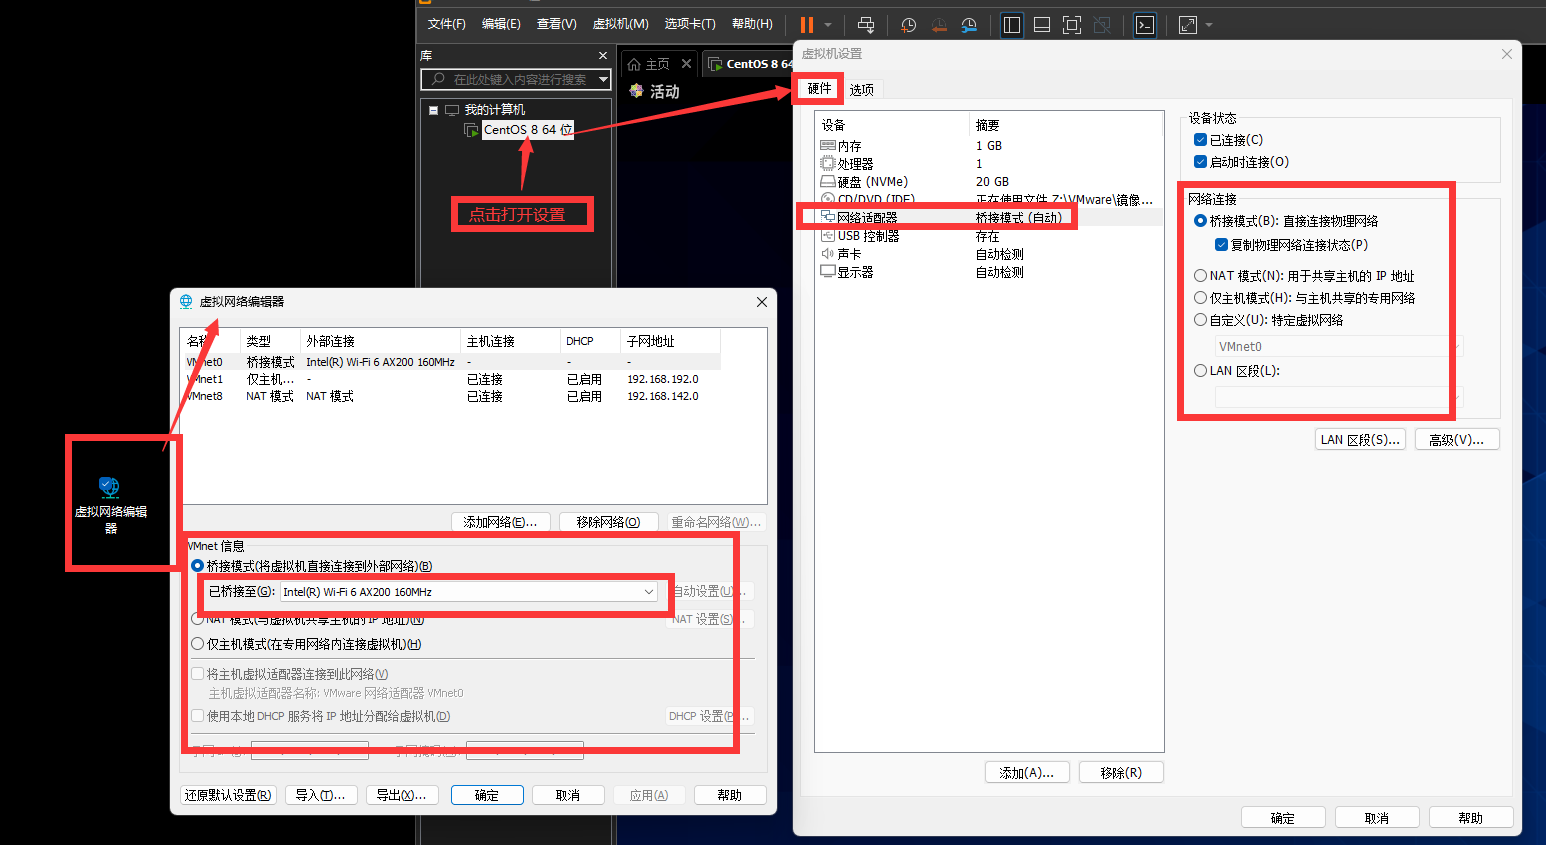
Task: Click the LAN 区段(S)... button
Action: (x=1360, y=440)
